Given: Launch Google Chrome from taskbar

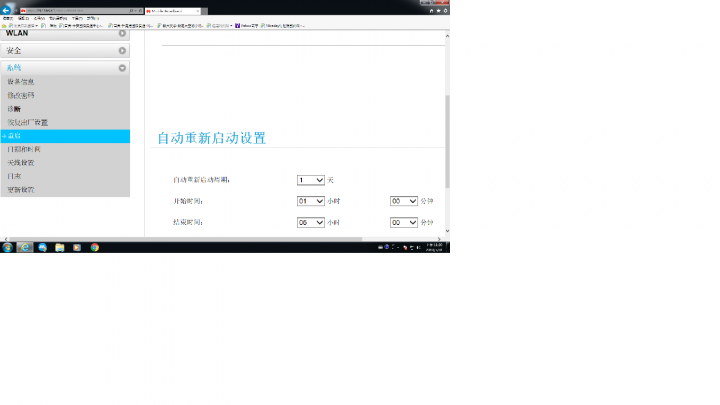Looking at the screenshot, I should [x=95, y=248].
